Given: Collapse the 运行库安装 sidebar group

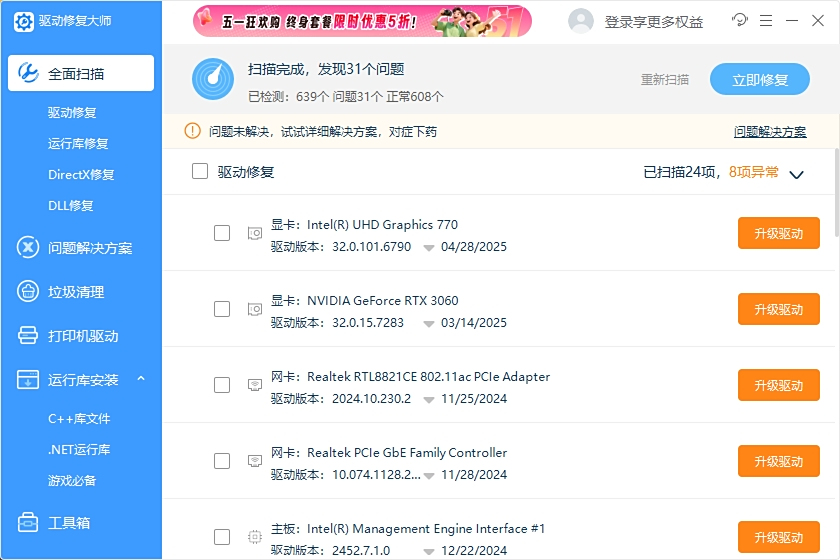Looking at the screenshot, I should click(x=141, y=379).
